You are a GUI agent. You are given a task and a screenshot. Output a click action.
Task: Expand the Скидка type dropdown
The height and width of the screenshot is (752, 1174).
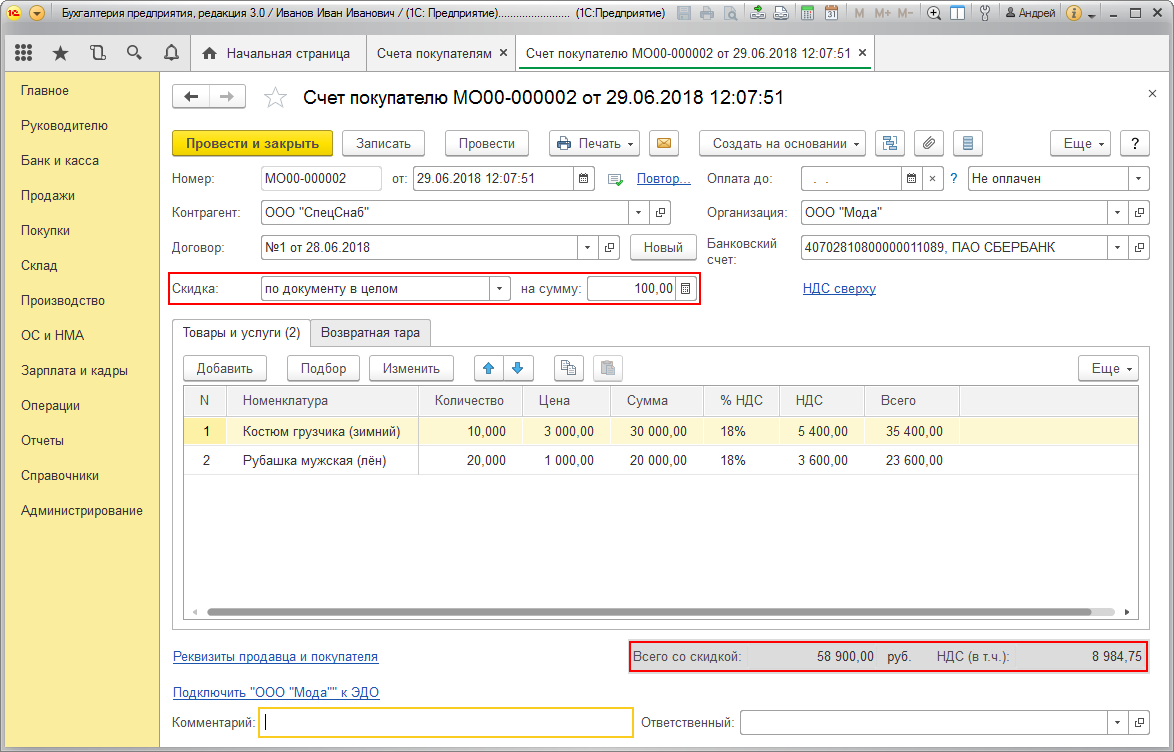499,289
